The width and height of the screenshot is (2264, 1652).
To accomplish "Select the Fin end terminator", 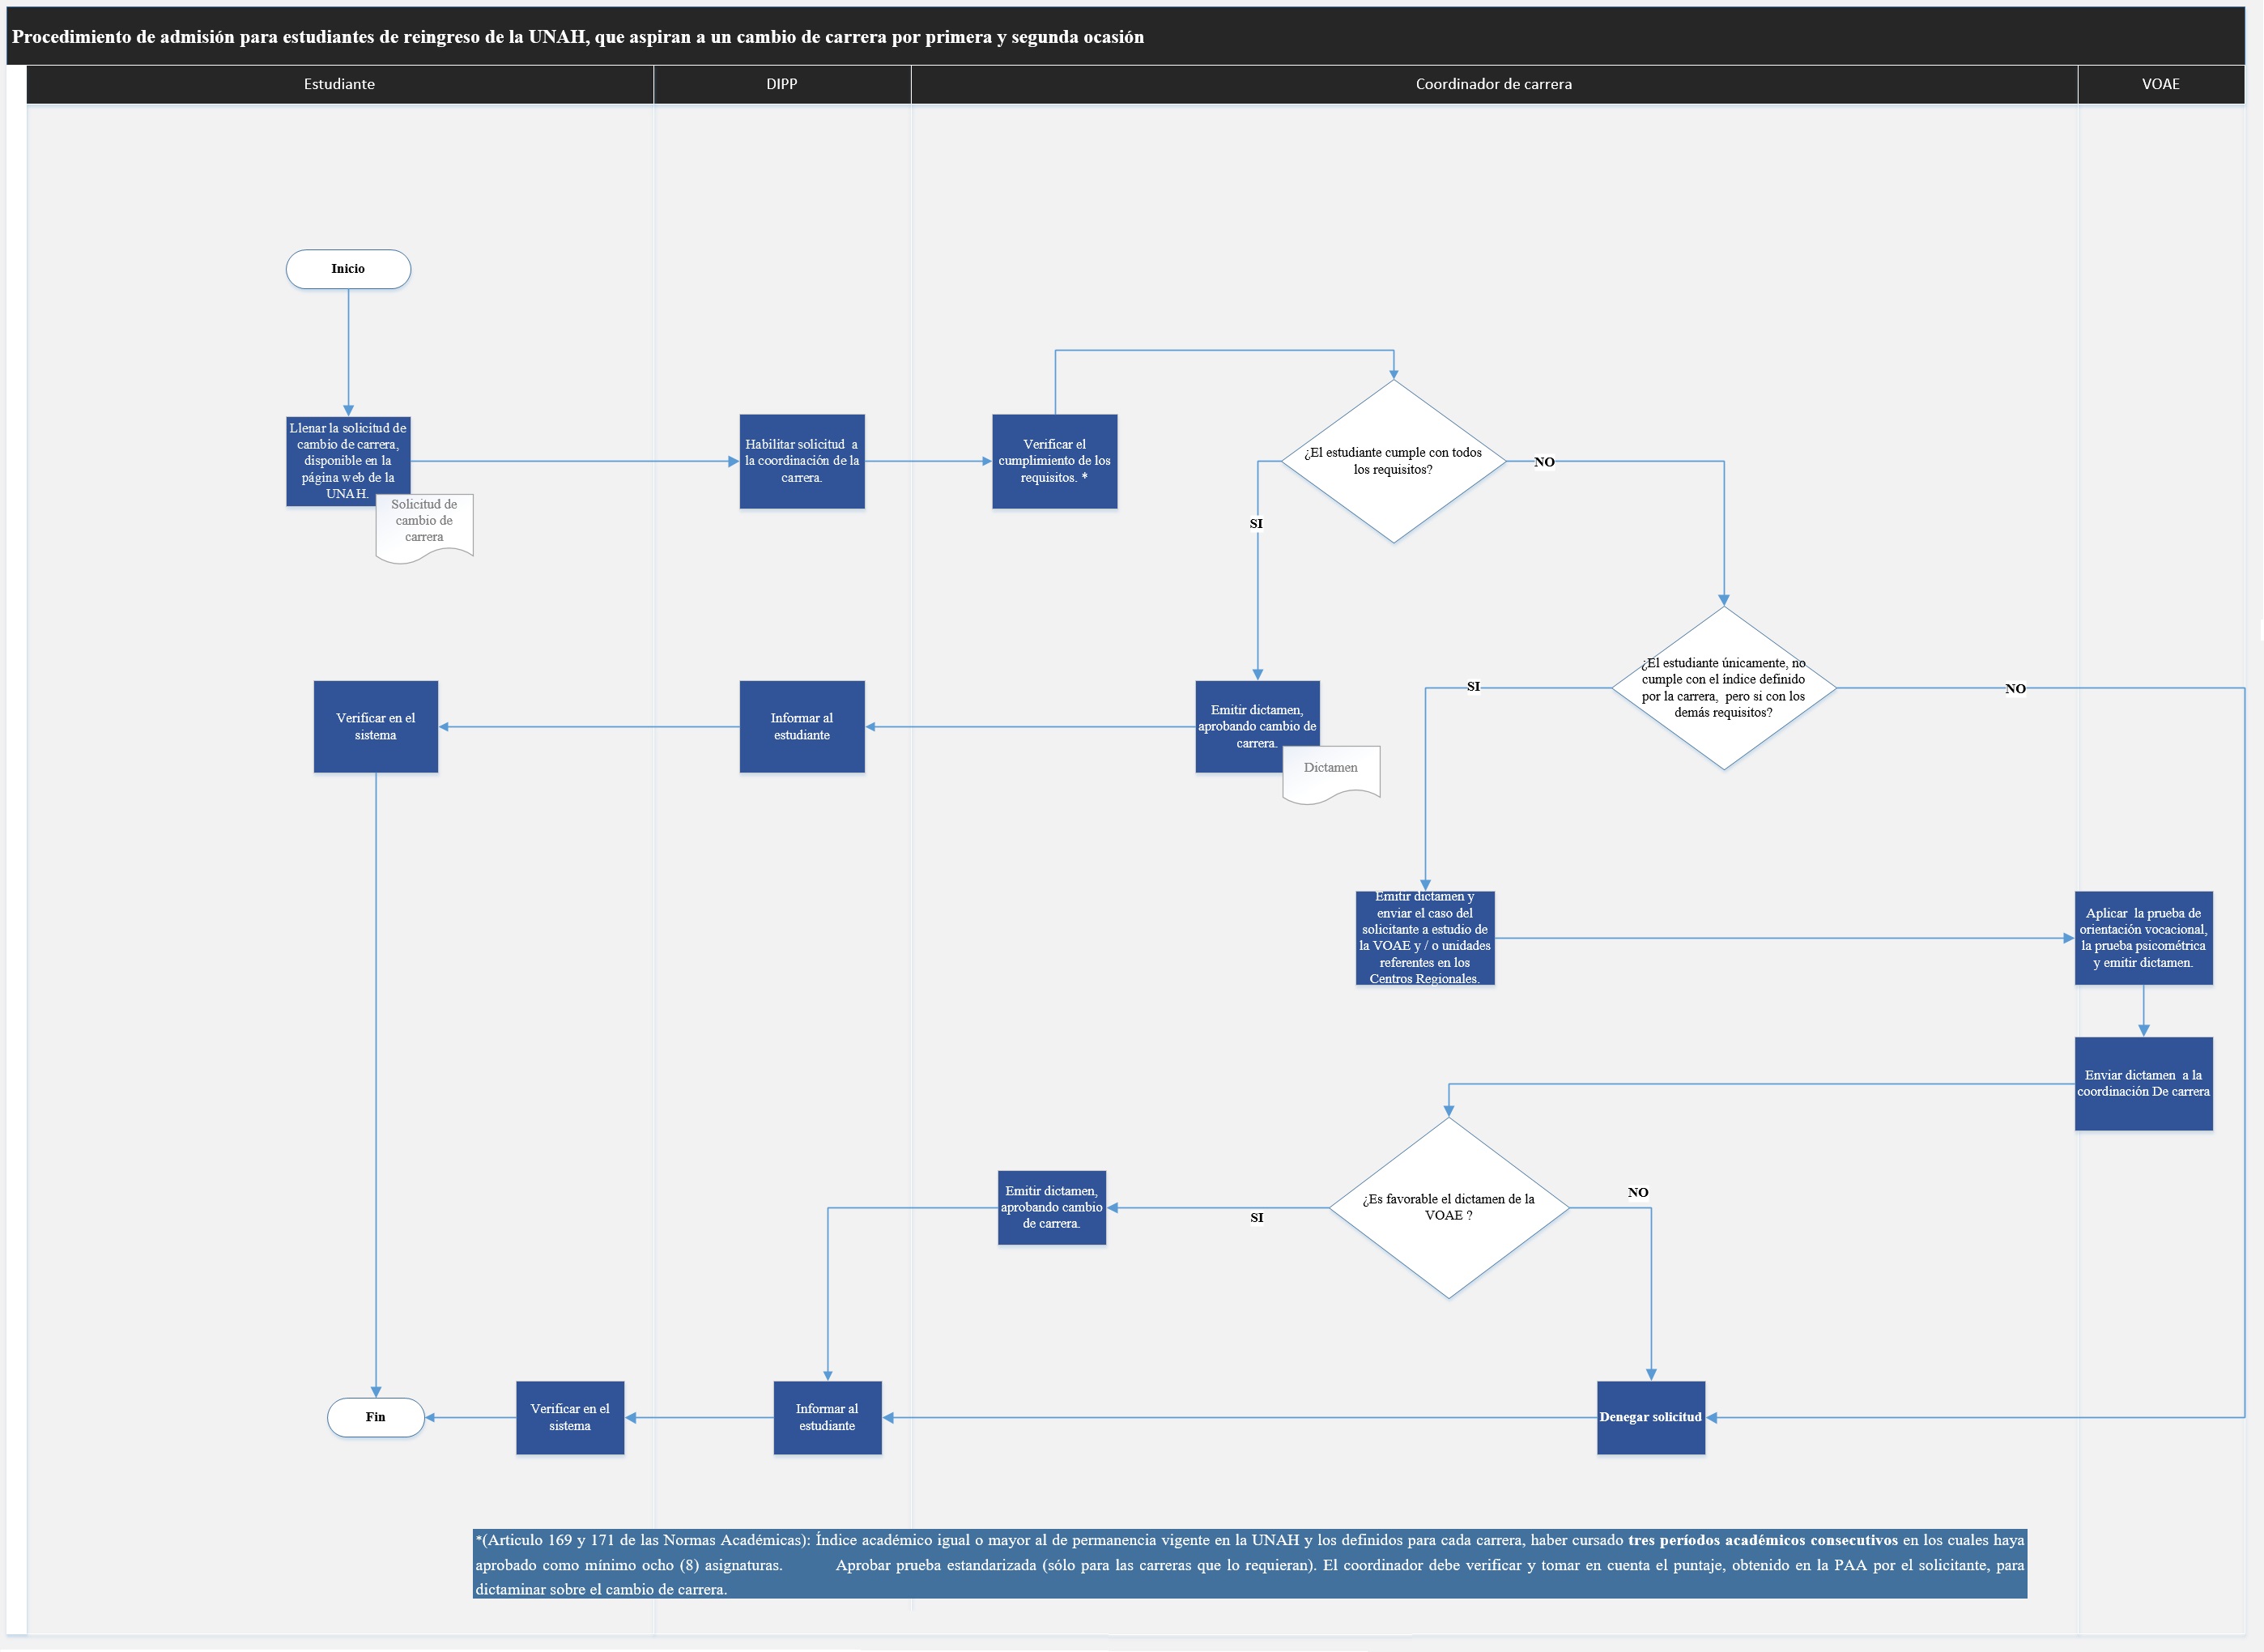I will coord(375,1417).
